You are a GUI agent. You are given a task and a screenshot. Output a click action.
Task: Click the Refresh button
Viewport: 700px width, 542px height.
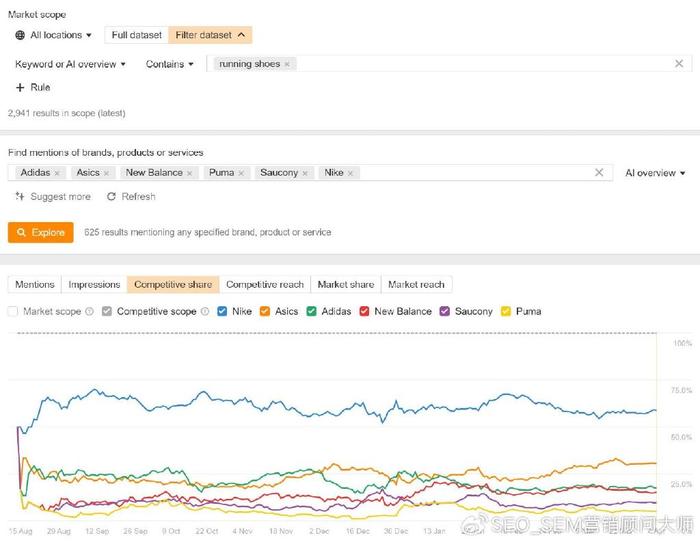pyautogui.click(x=131, y=196)
